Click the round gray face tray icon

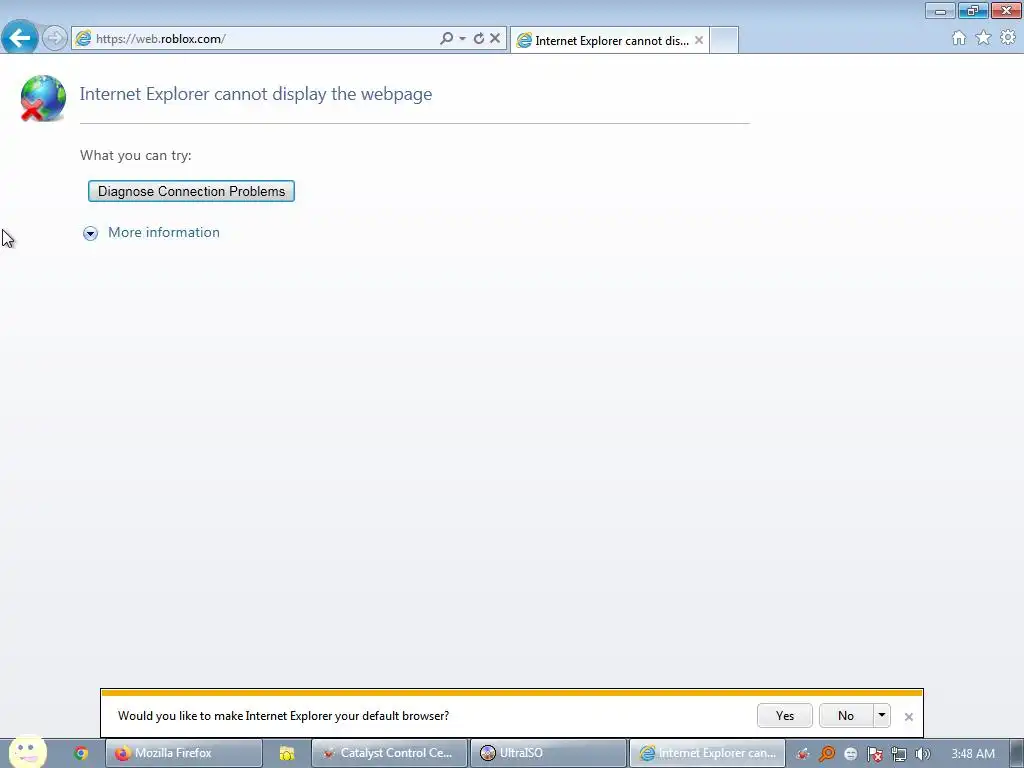pyautogui.click(x=850, y=754)
